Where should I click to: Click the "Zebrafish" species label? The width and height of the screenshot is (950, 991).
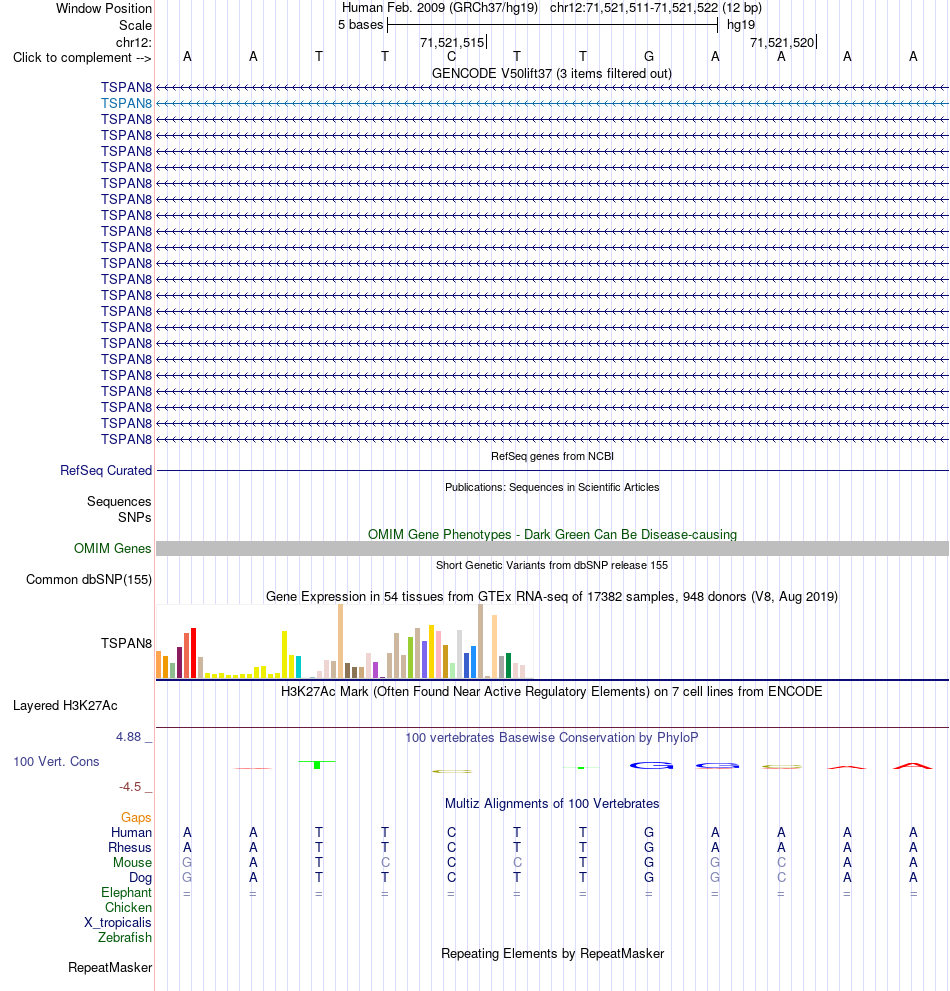pos(125,937)
